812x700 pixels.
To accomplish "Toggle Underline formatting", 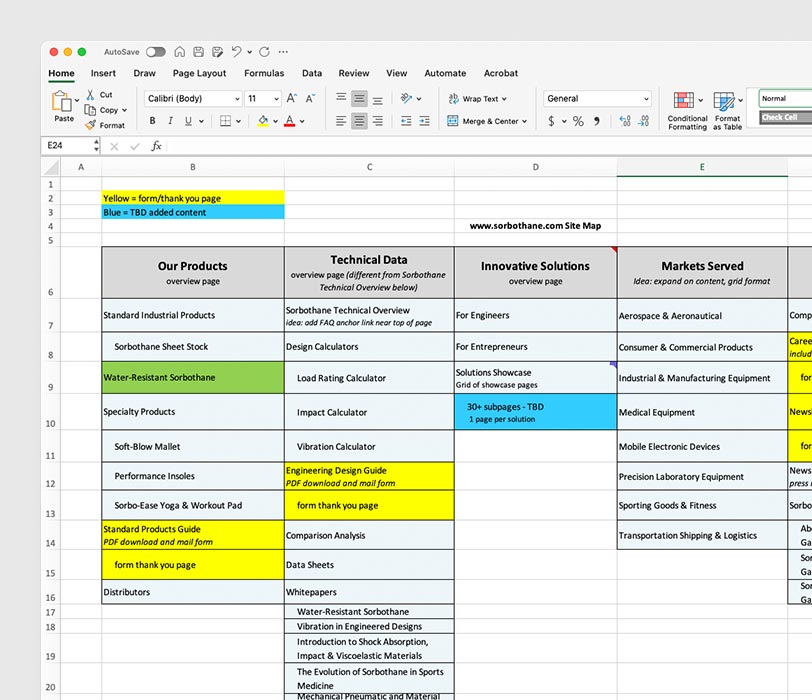I will (x=188, y=121).
